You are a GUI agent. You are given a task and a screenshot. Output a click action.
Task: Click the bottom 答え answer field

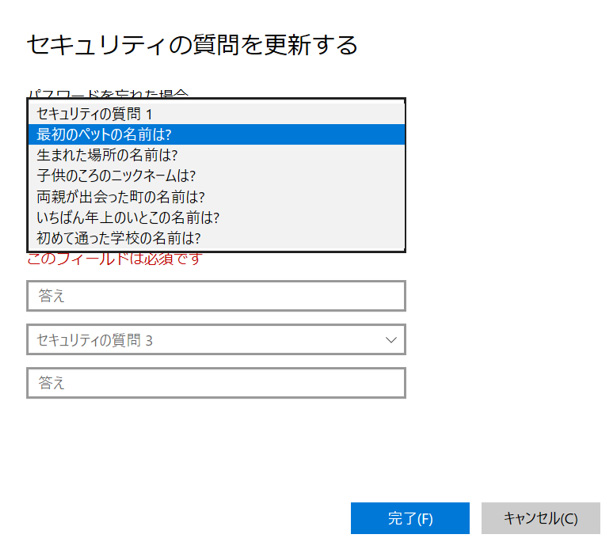point(215,383)
